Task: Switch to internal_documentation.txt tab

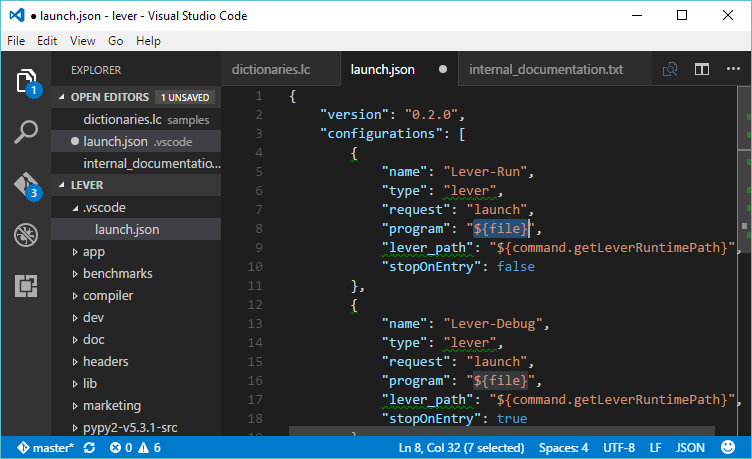Action: [x=546, y=70]
